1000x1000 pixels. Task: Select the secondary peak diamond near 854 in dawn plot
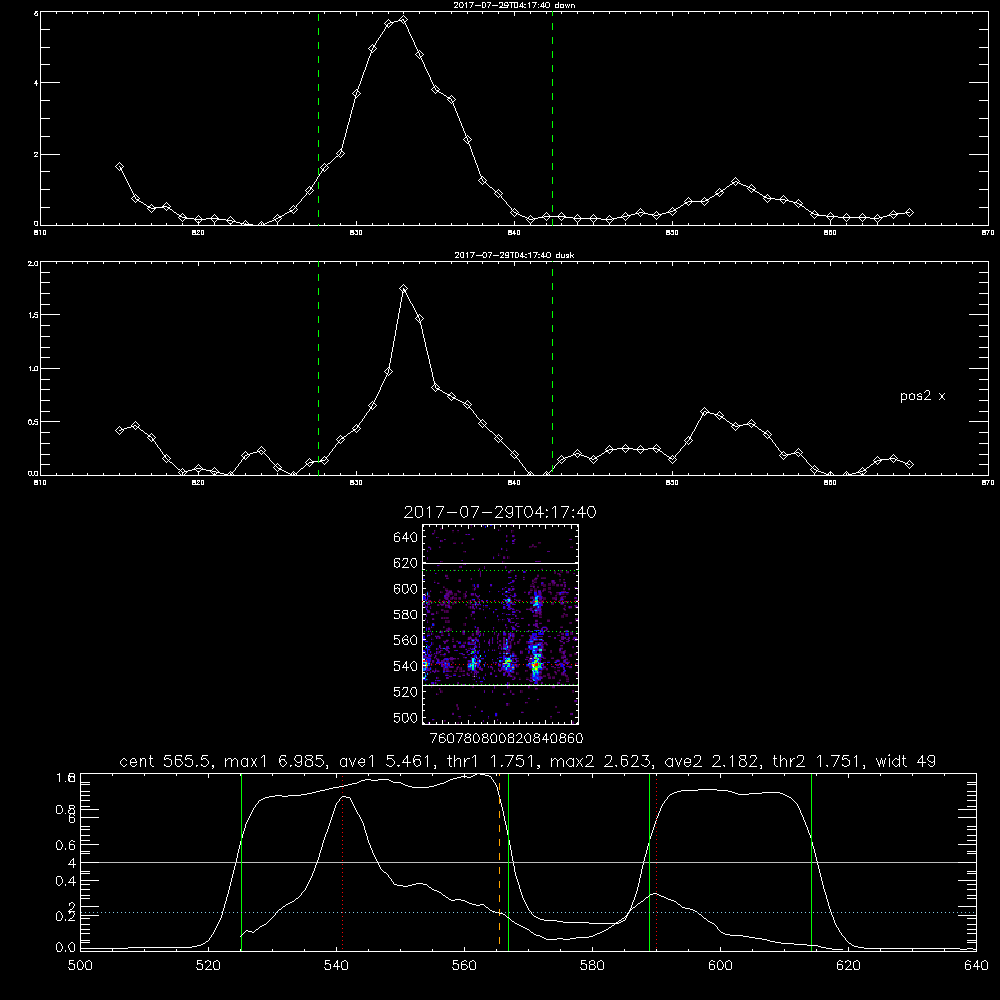[x=735, y=182]
